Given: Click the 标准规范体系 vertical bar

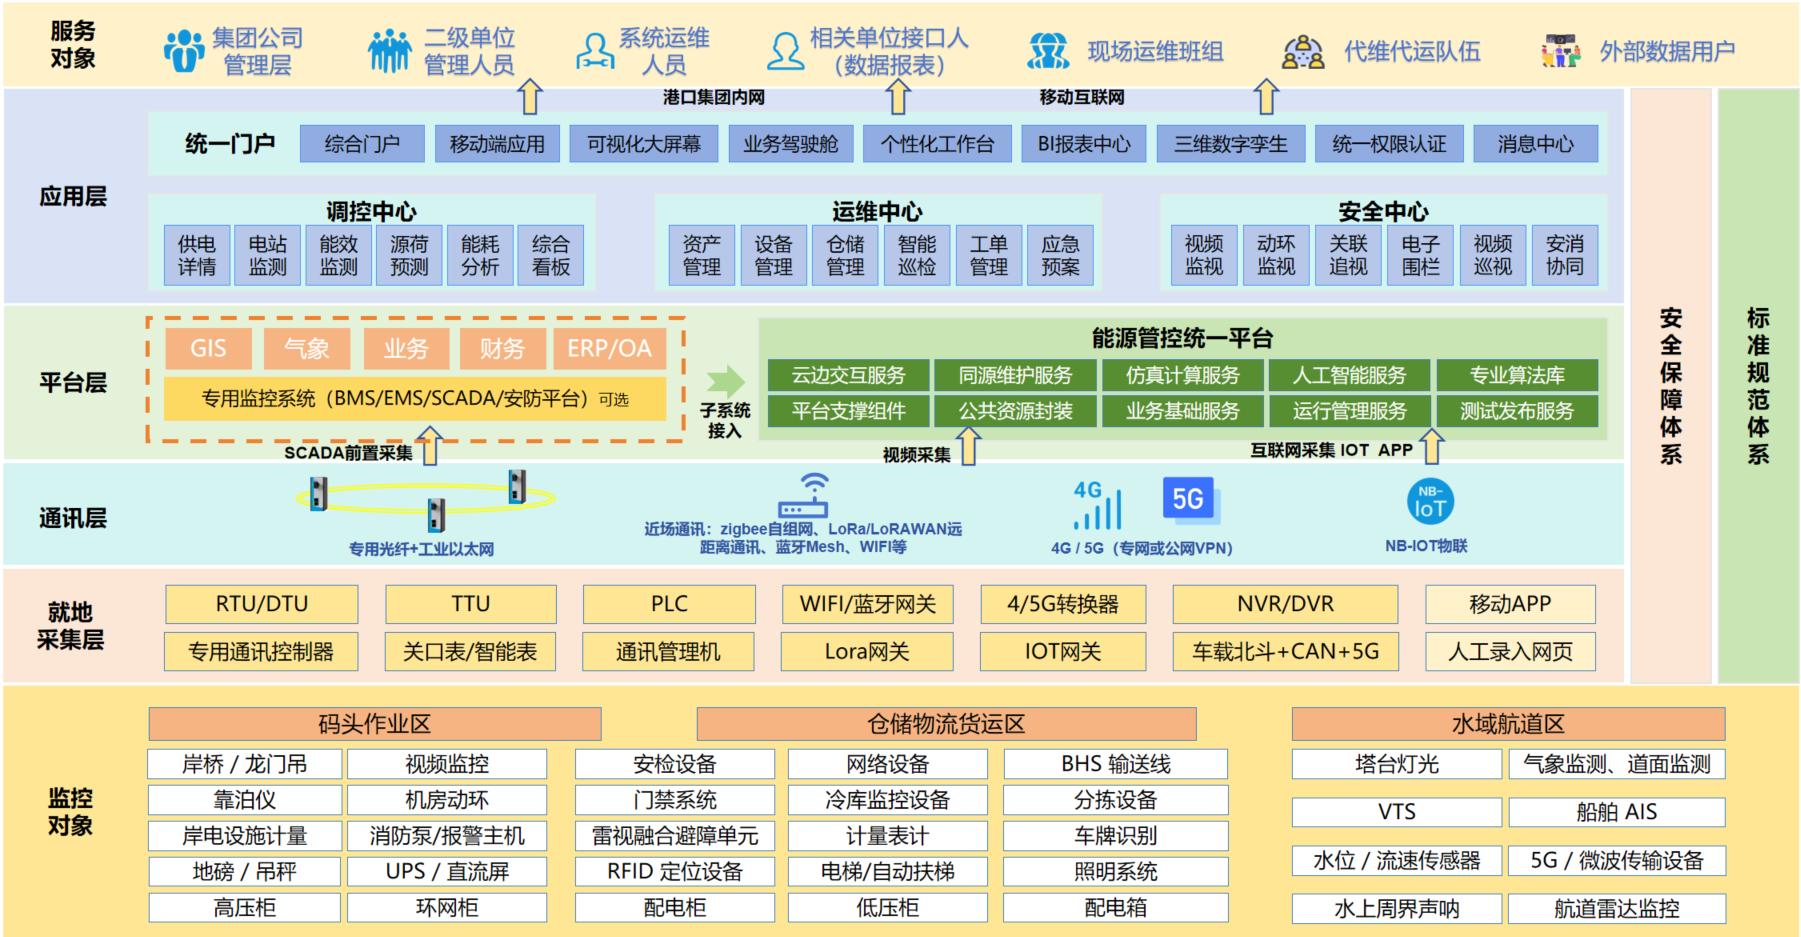Looking at the screenshot, I should (x=1758, y=385).
